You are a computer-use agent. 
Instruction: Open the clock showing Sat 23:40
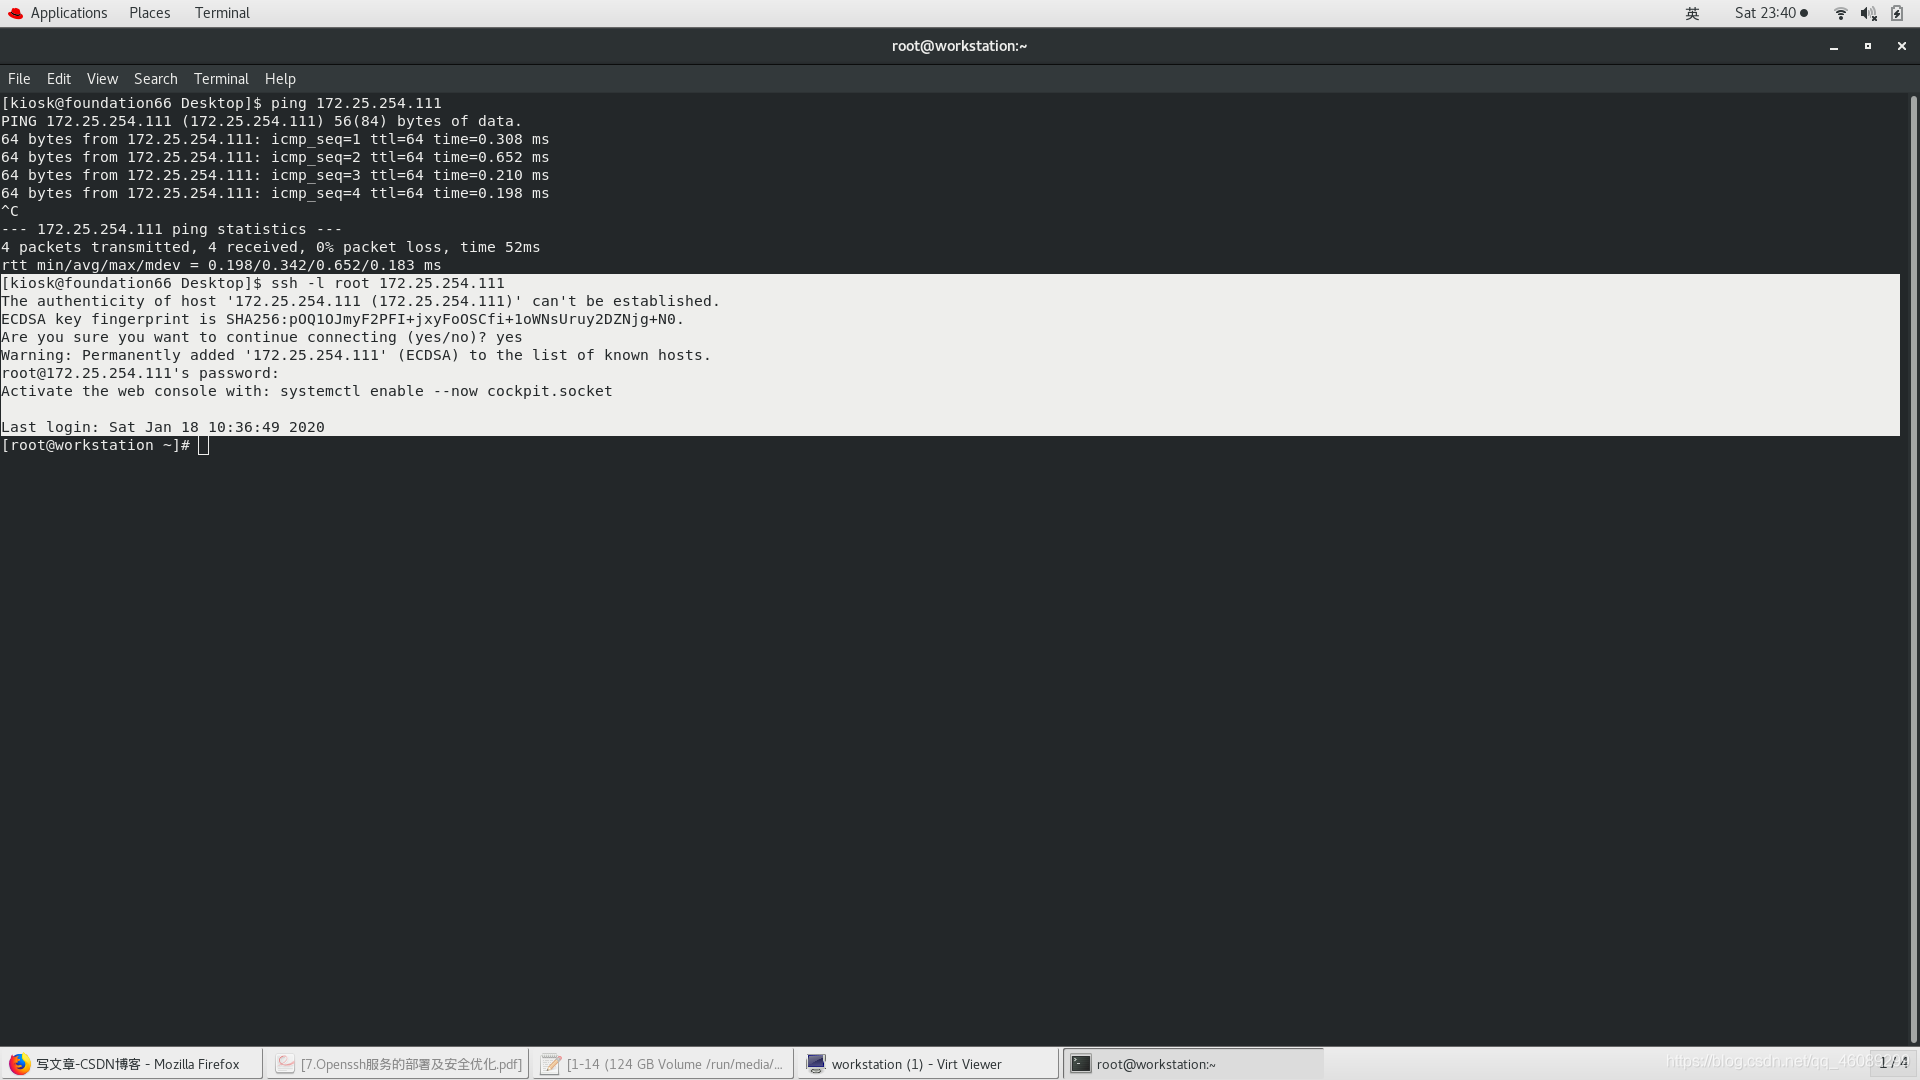point(1771,13)
